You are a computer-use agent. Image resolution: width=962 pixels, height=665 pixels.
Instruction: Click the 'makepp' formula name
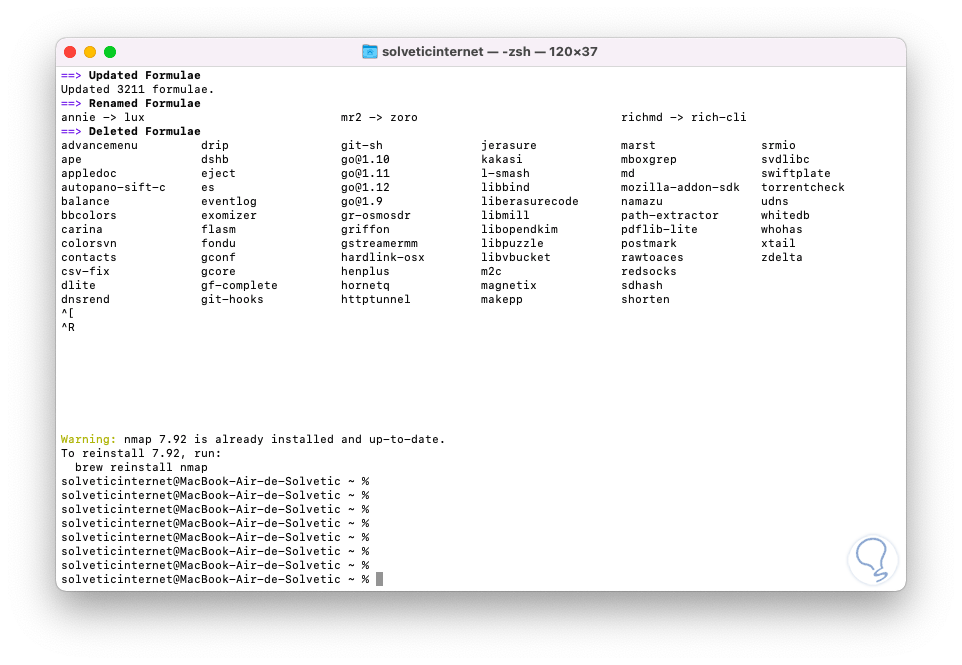(x=502, y=299)
